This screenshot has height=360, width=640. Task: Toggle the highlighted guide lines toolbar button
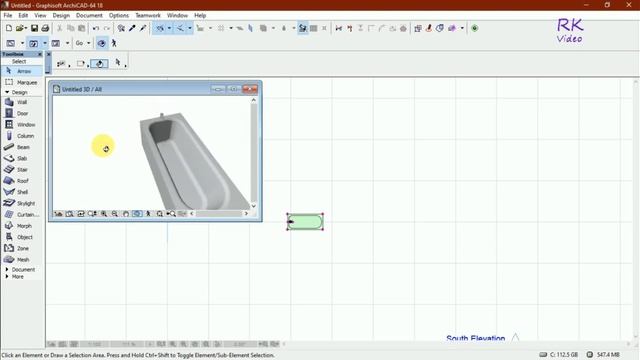coord(160,28)
